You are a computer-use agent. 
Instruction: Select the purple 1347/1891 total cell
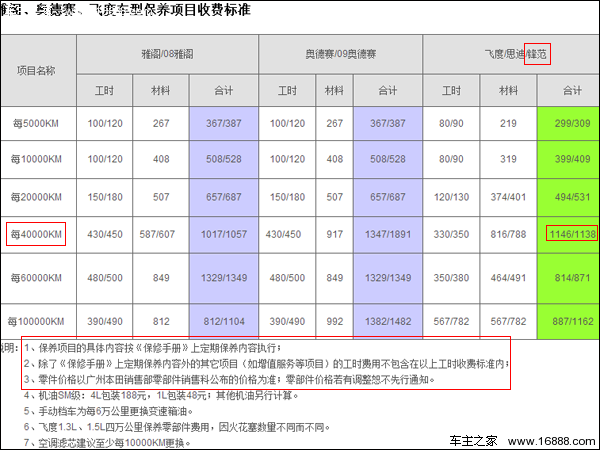tap(387, 235)
